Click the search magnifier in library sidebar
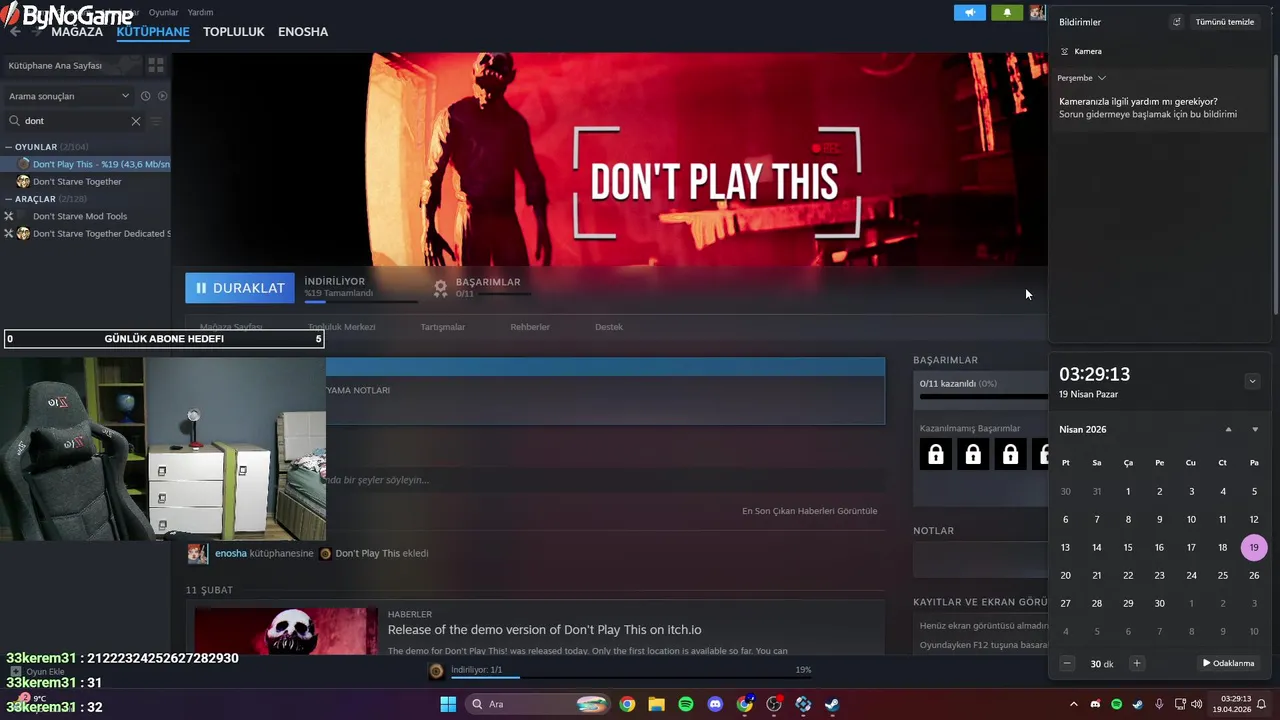The width and height of the screenshot is (1280, 720). (x=14, y=121)
